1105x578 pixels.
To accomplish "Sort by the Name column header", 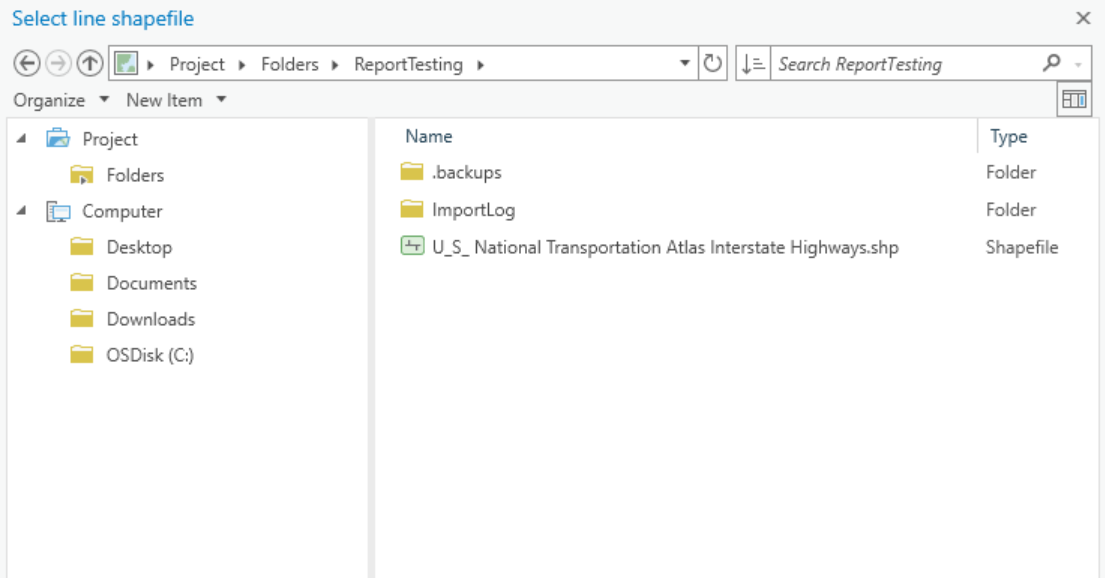I will coord(429,137).
